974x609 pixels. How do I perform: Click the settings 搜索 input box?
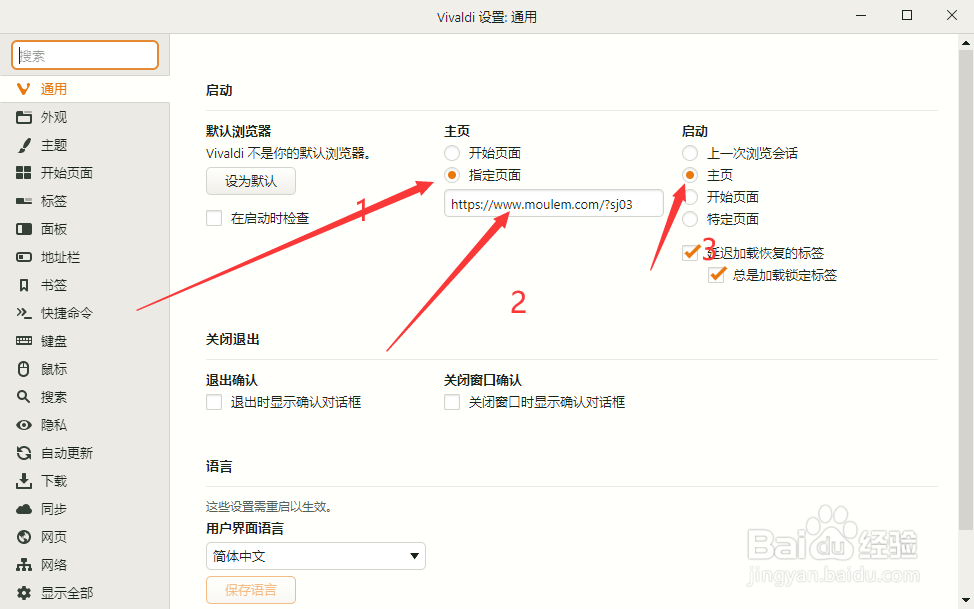pyautogui.click(x=85, y=55)
